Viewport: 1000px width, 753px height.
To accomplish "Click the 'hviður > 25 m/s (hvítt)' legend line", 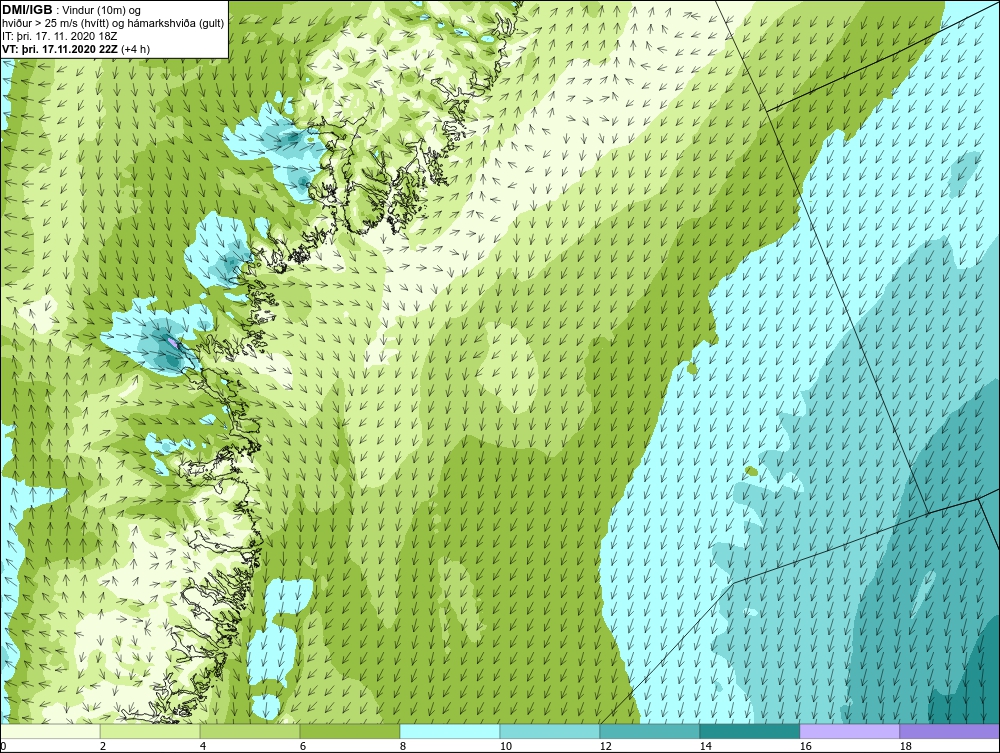I will [x=113, y=24].
